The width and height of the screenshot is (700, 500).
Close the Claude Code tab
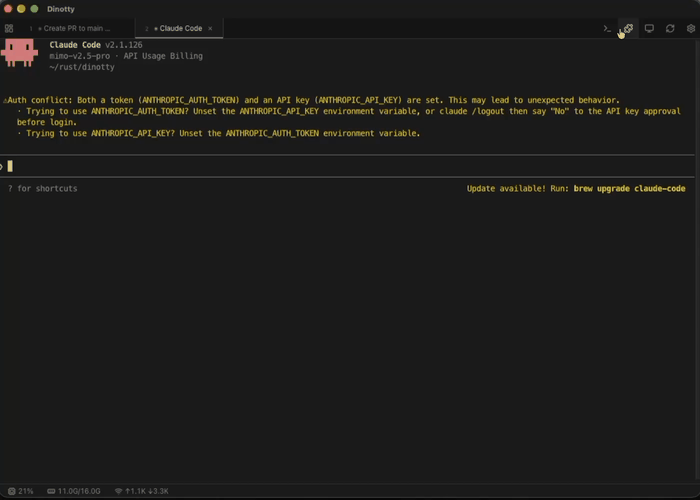pos(210,29)
